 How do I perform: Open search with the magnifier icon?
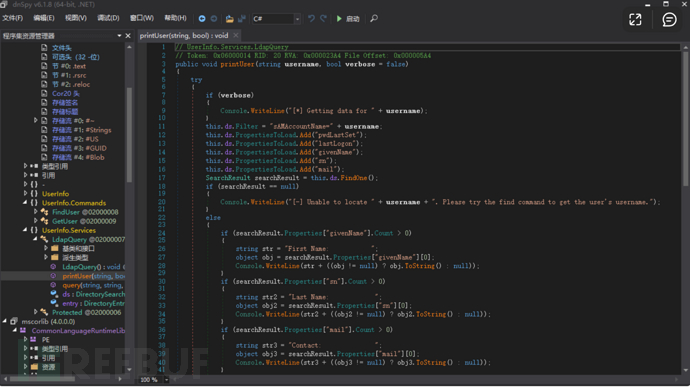[374, 18]
